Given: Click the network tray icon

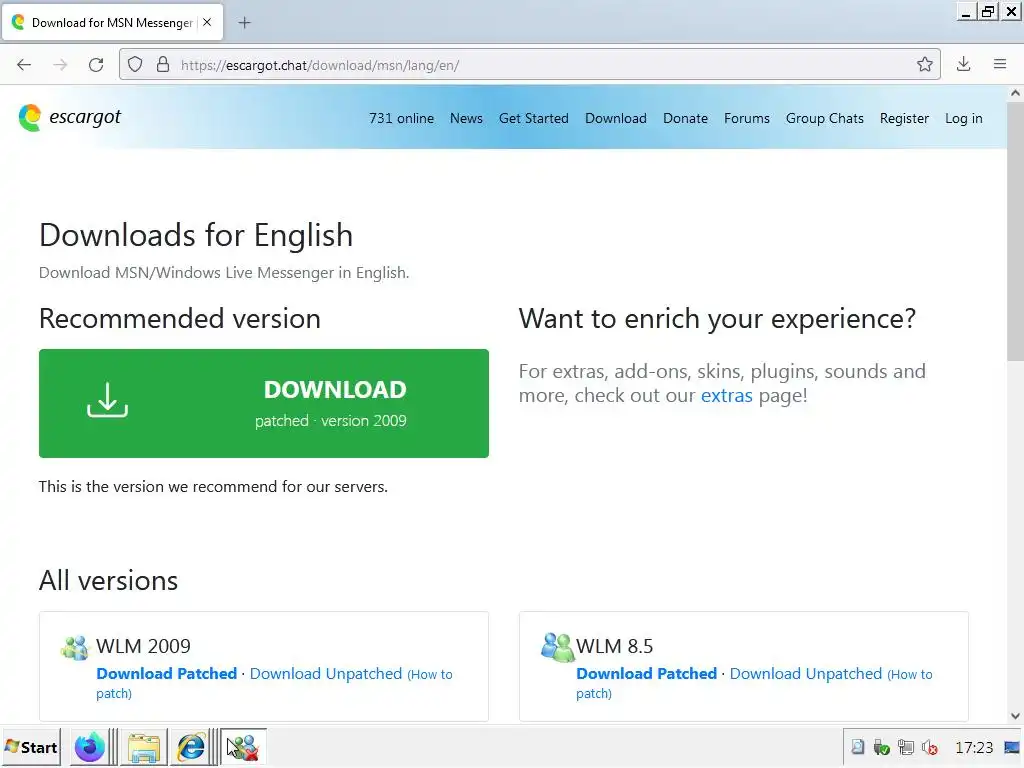Looking at the screenshot, I should click(906, 747).
